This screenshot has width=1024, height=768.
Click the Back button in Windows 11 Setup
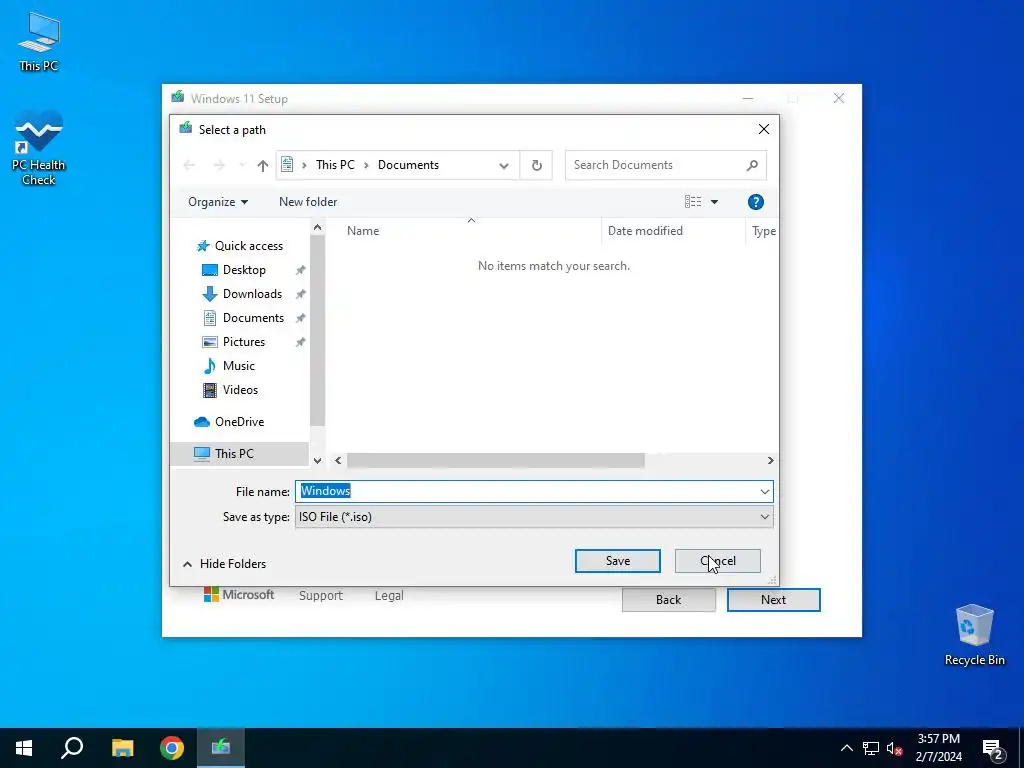(x=669, y=600)
